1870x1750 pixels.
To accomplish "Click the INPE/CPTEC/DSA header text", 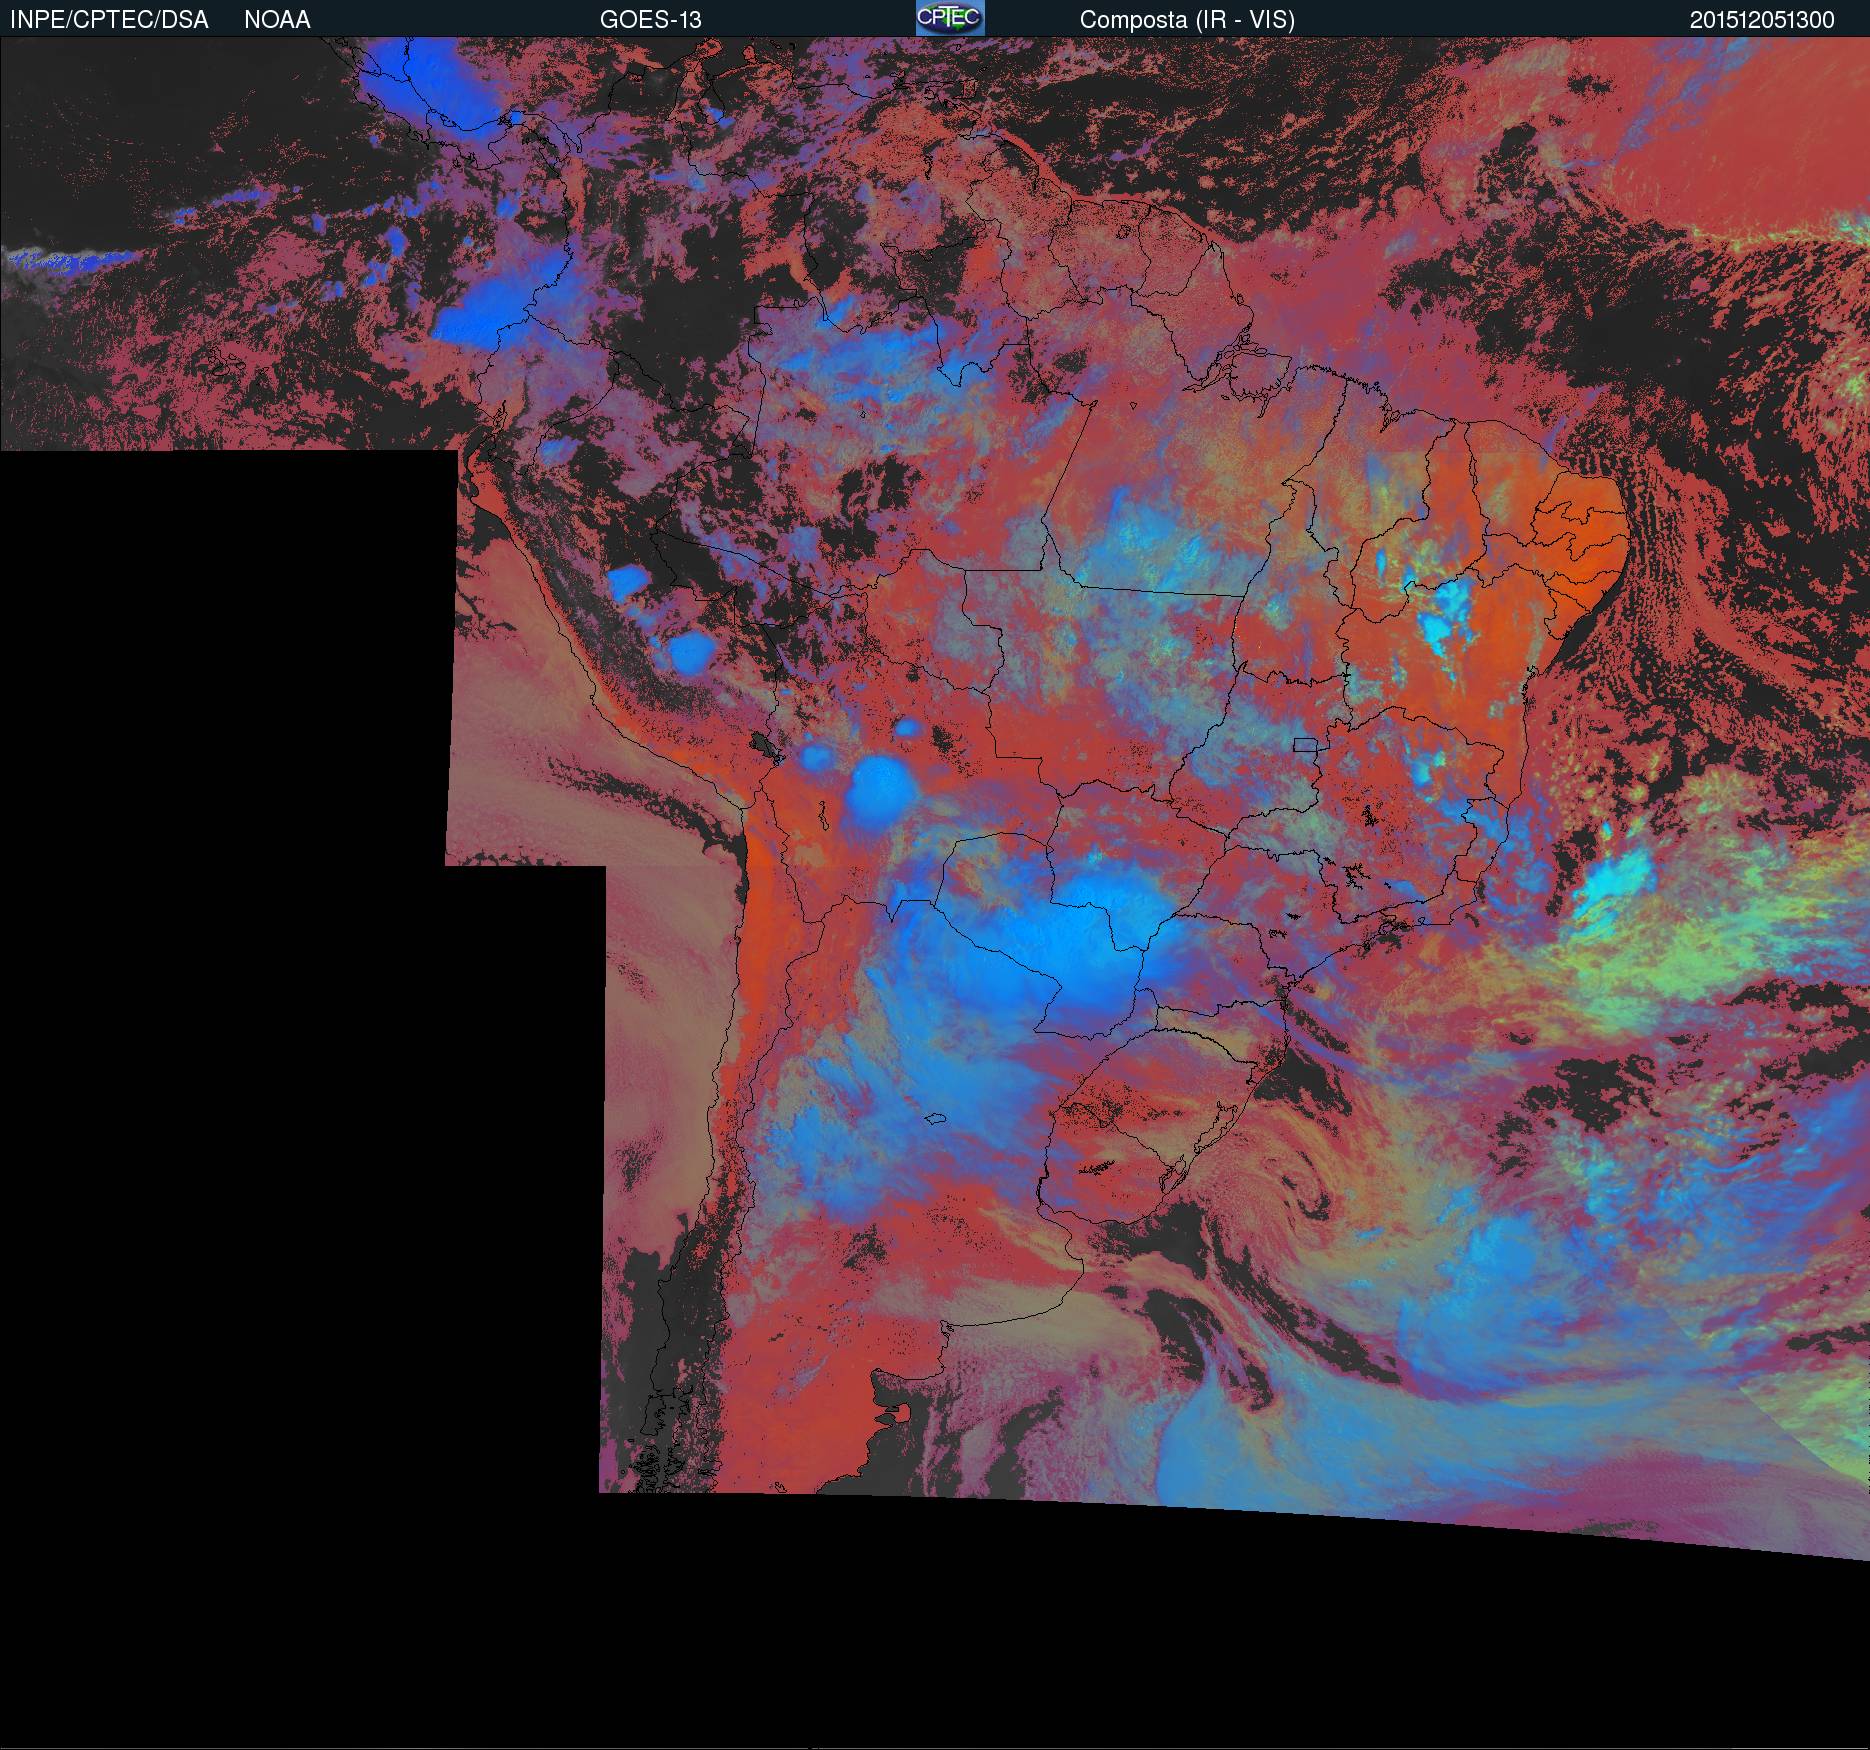I will [x=109, y=20].
